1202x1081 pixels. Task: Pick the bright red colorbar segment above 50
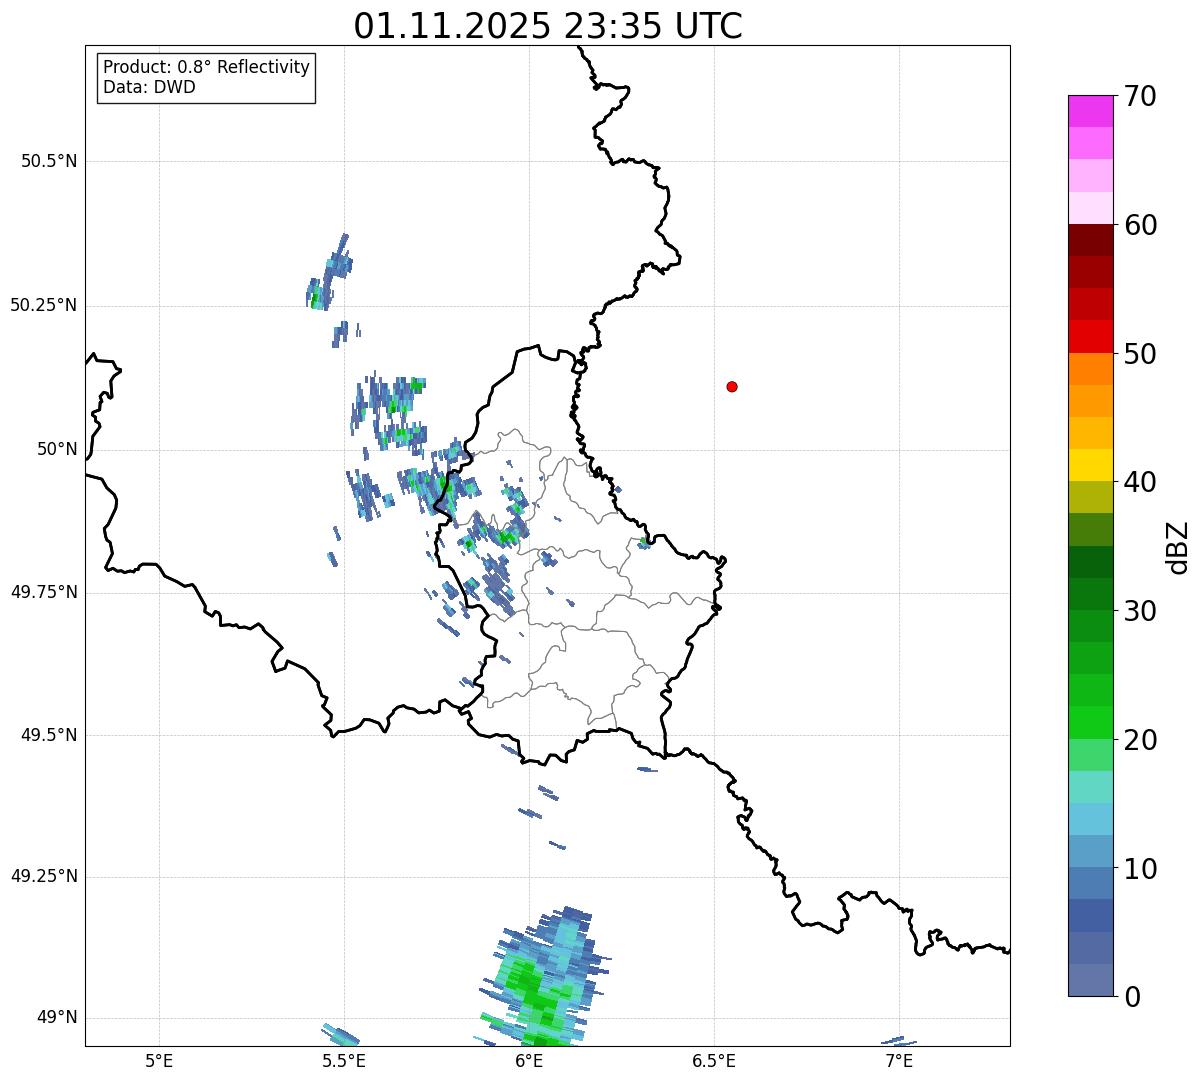1090,336
